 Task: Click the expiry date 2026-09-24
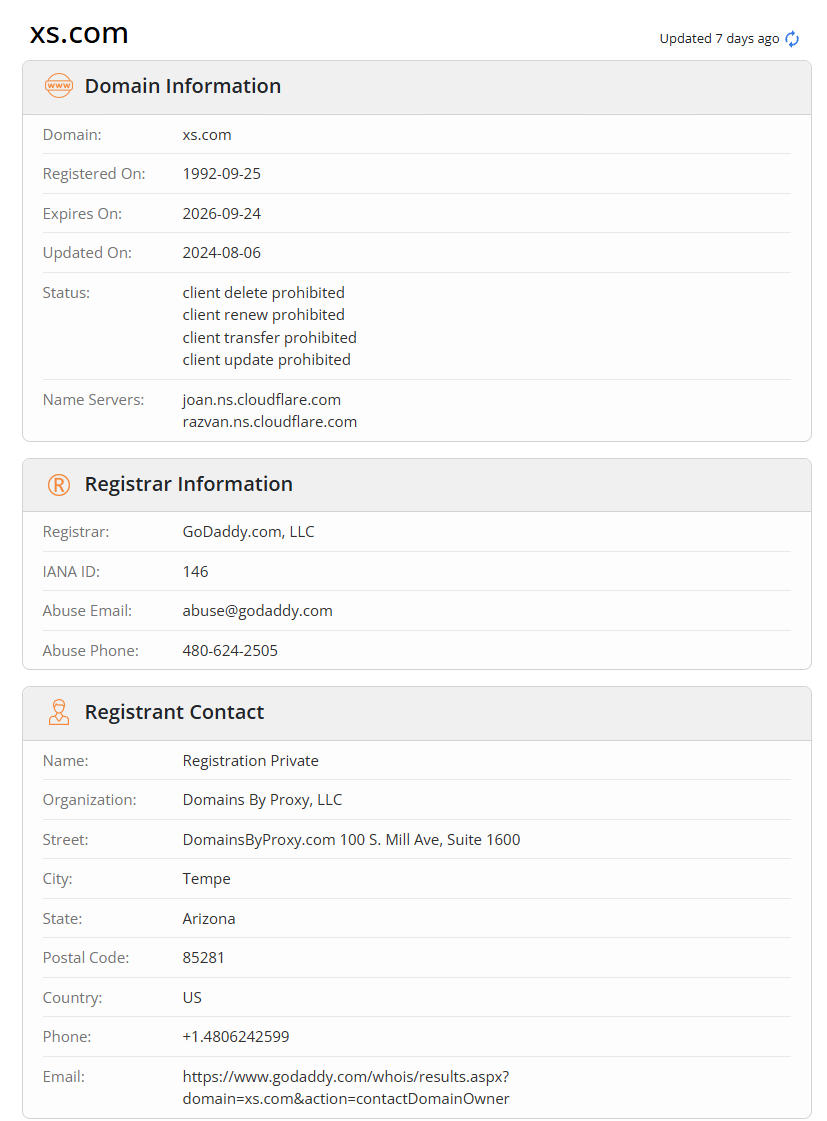coord(221,213)
